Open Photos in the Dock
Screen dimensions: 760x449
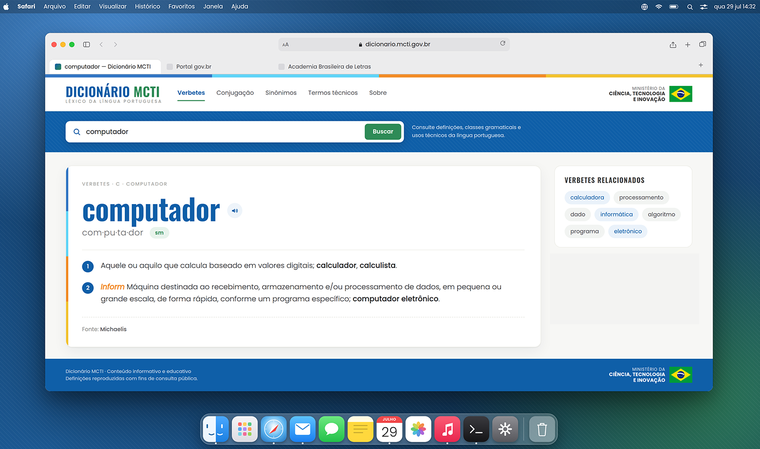point(418,429)
